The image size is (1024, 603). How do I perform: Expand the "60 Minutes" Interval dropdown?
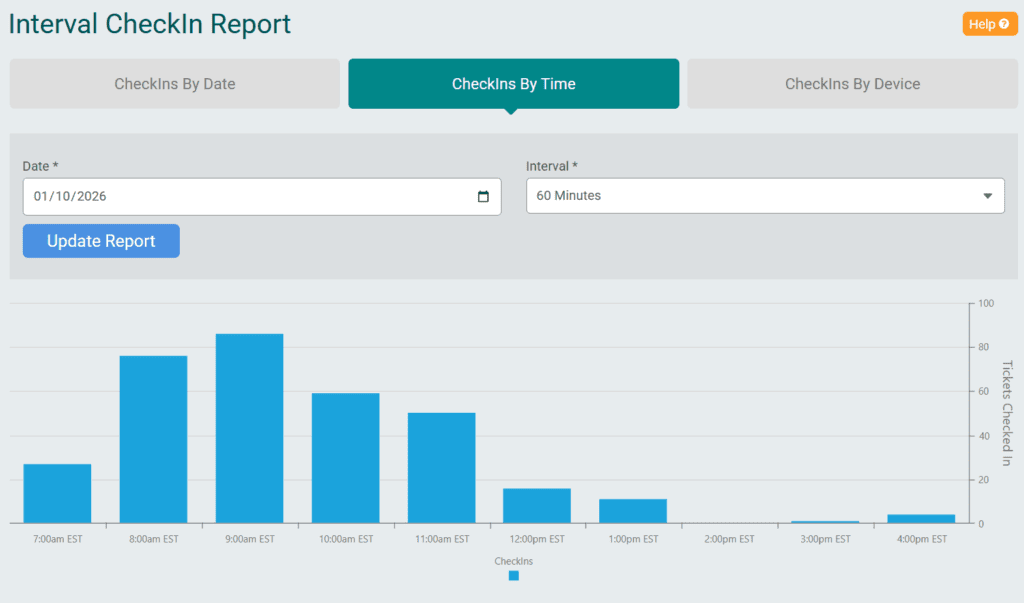pyautogui.click(x=765, y=196)
